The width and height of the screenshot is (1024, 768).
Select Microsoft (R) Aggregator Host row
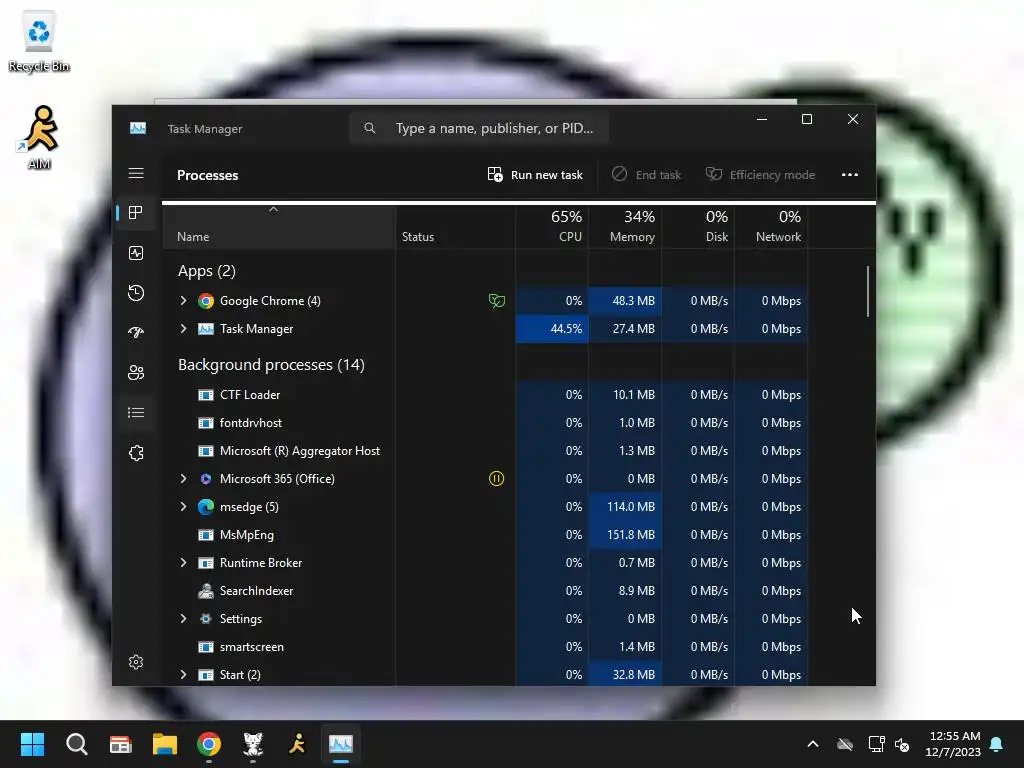(x=485, y=451)
